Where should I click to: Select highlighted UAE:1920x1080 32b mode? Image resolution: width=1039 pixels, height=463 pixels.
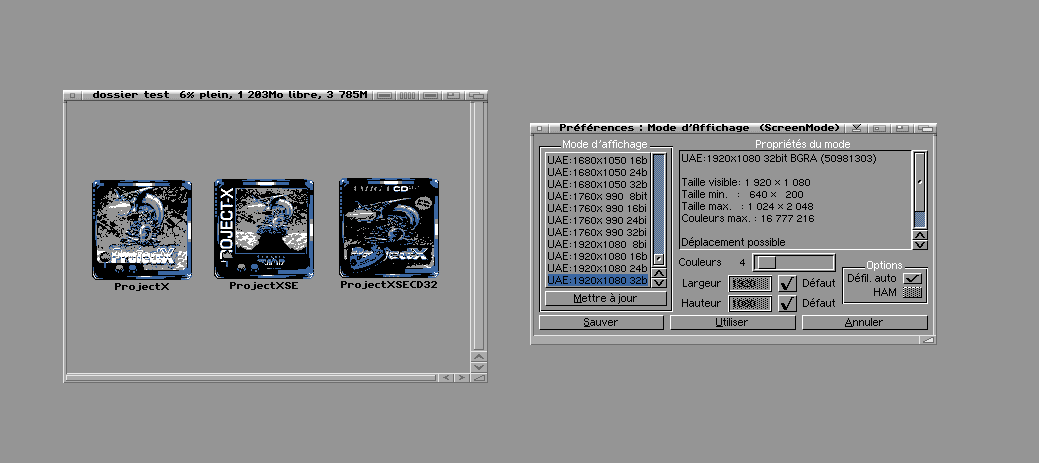pos(597,280)
